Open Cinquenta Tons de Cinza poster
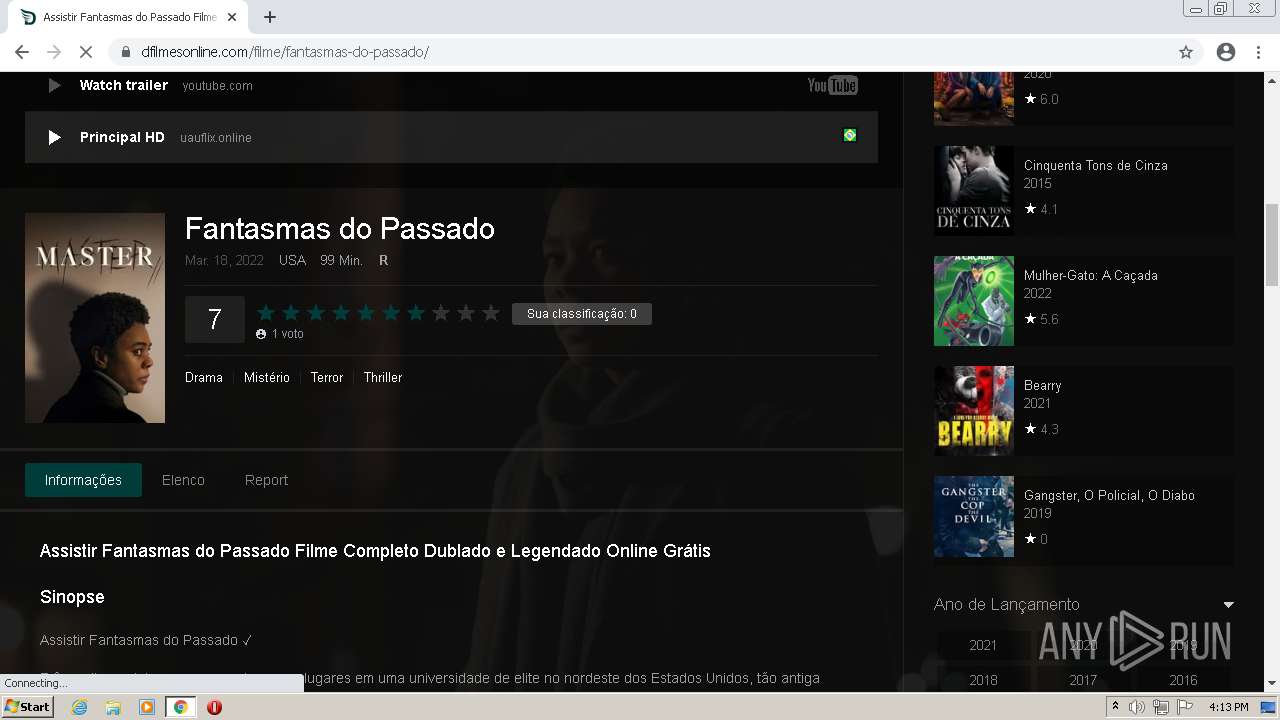 tap(974, 191)
